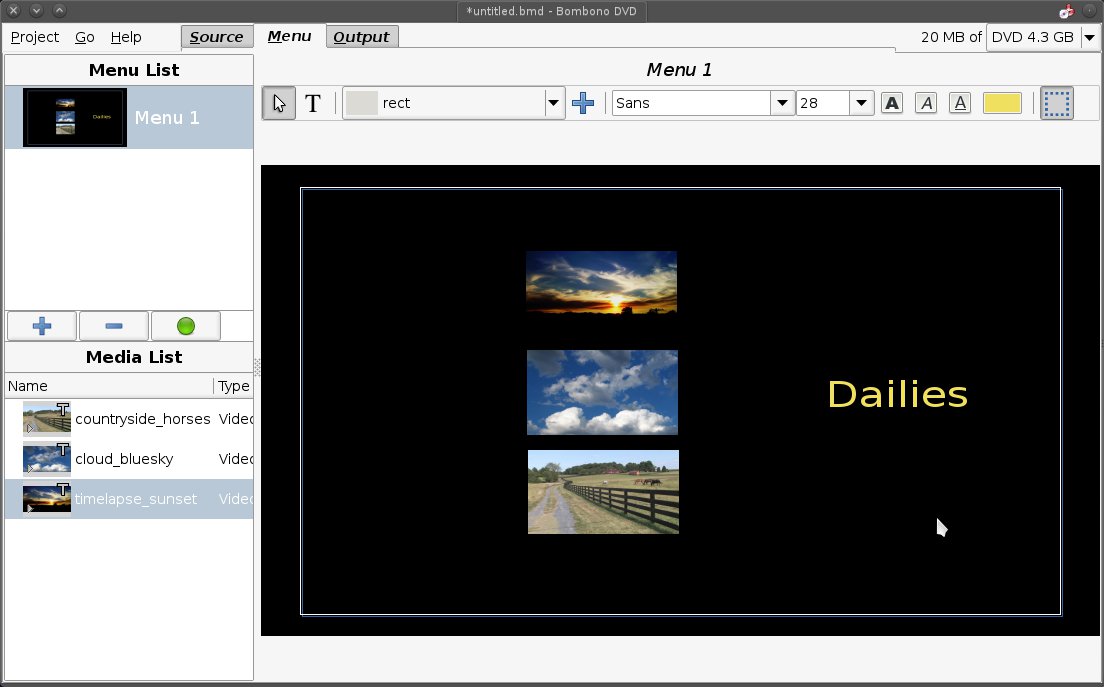The image size is (1104, 687).
Task: Open the rect shape dropdown
Action: click(553, 103)
